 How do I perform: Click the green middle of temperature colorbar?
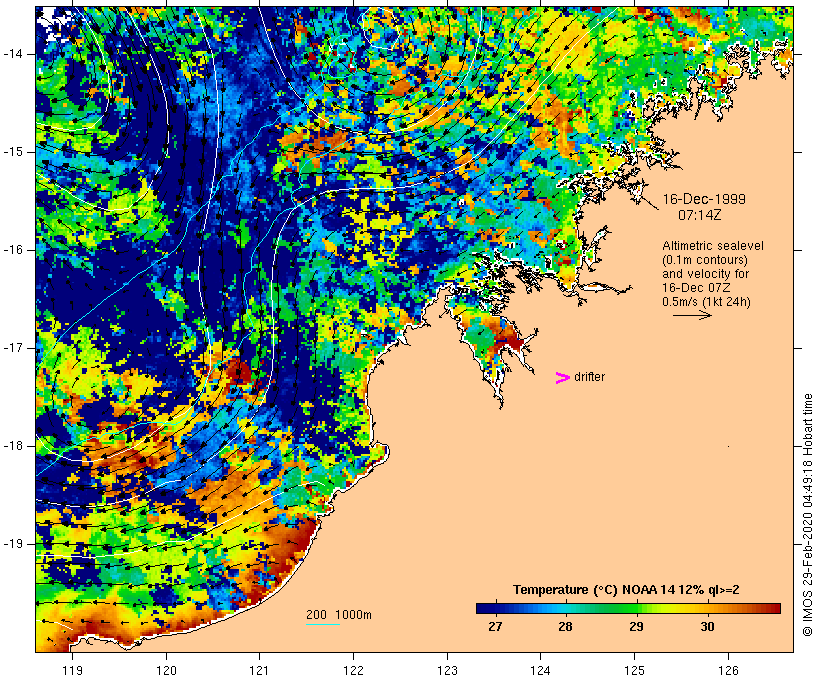point(628,608)
